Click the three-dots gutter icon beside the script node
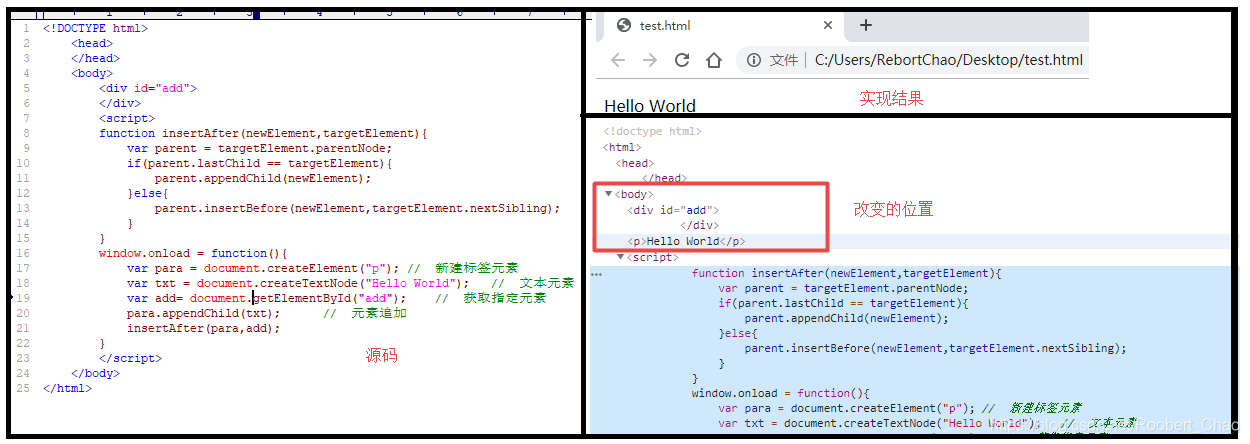 [x=597, y=273]
